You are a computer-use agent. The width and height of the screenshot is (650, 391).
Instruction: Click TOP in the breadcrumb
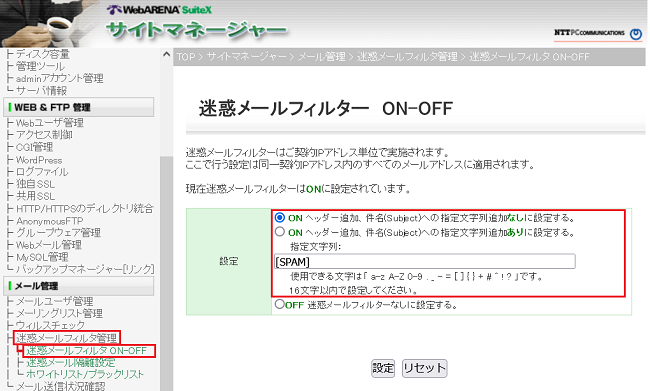[186, 57]
